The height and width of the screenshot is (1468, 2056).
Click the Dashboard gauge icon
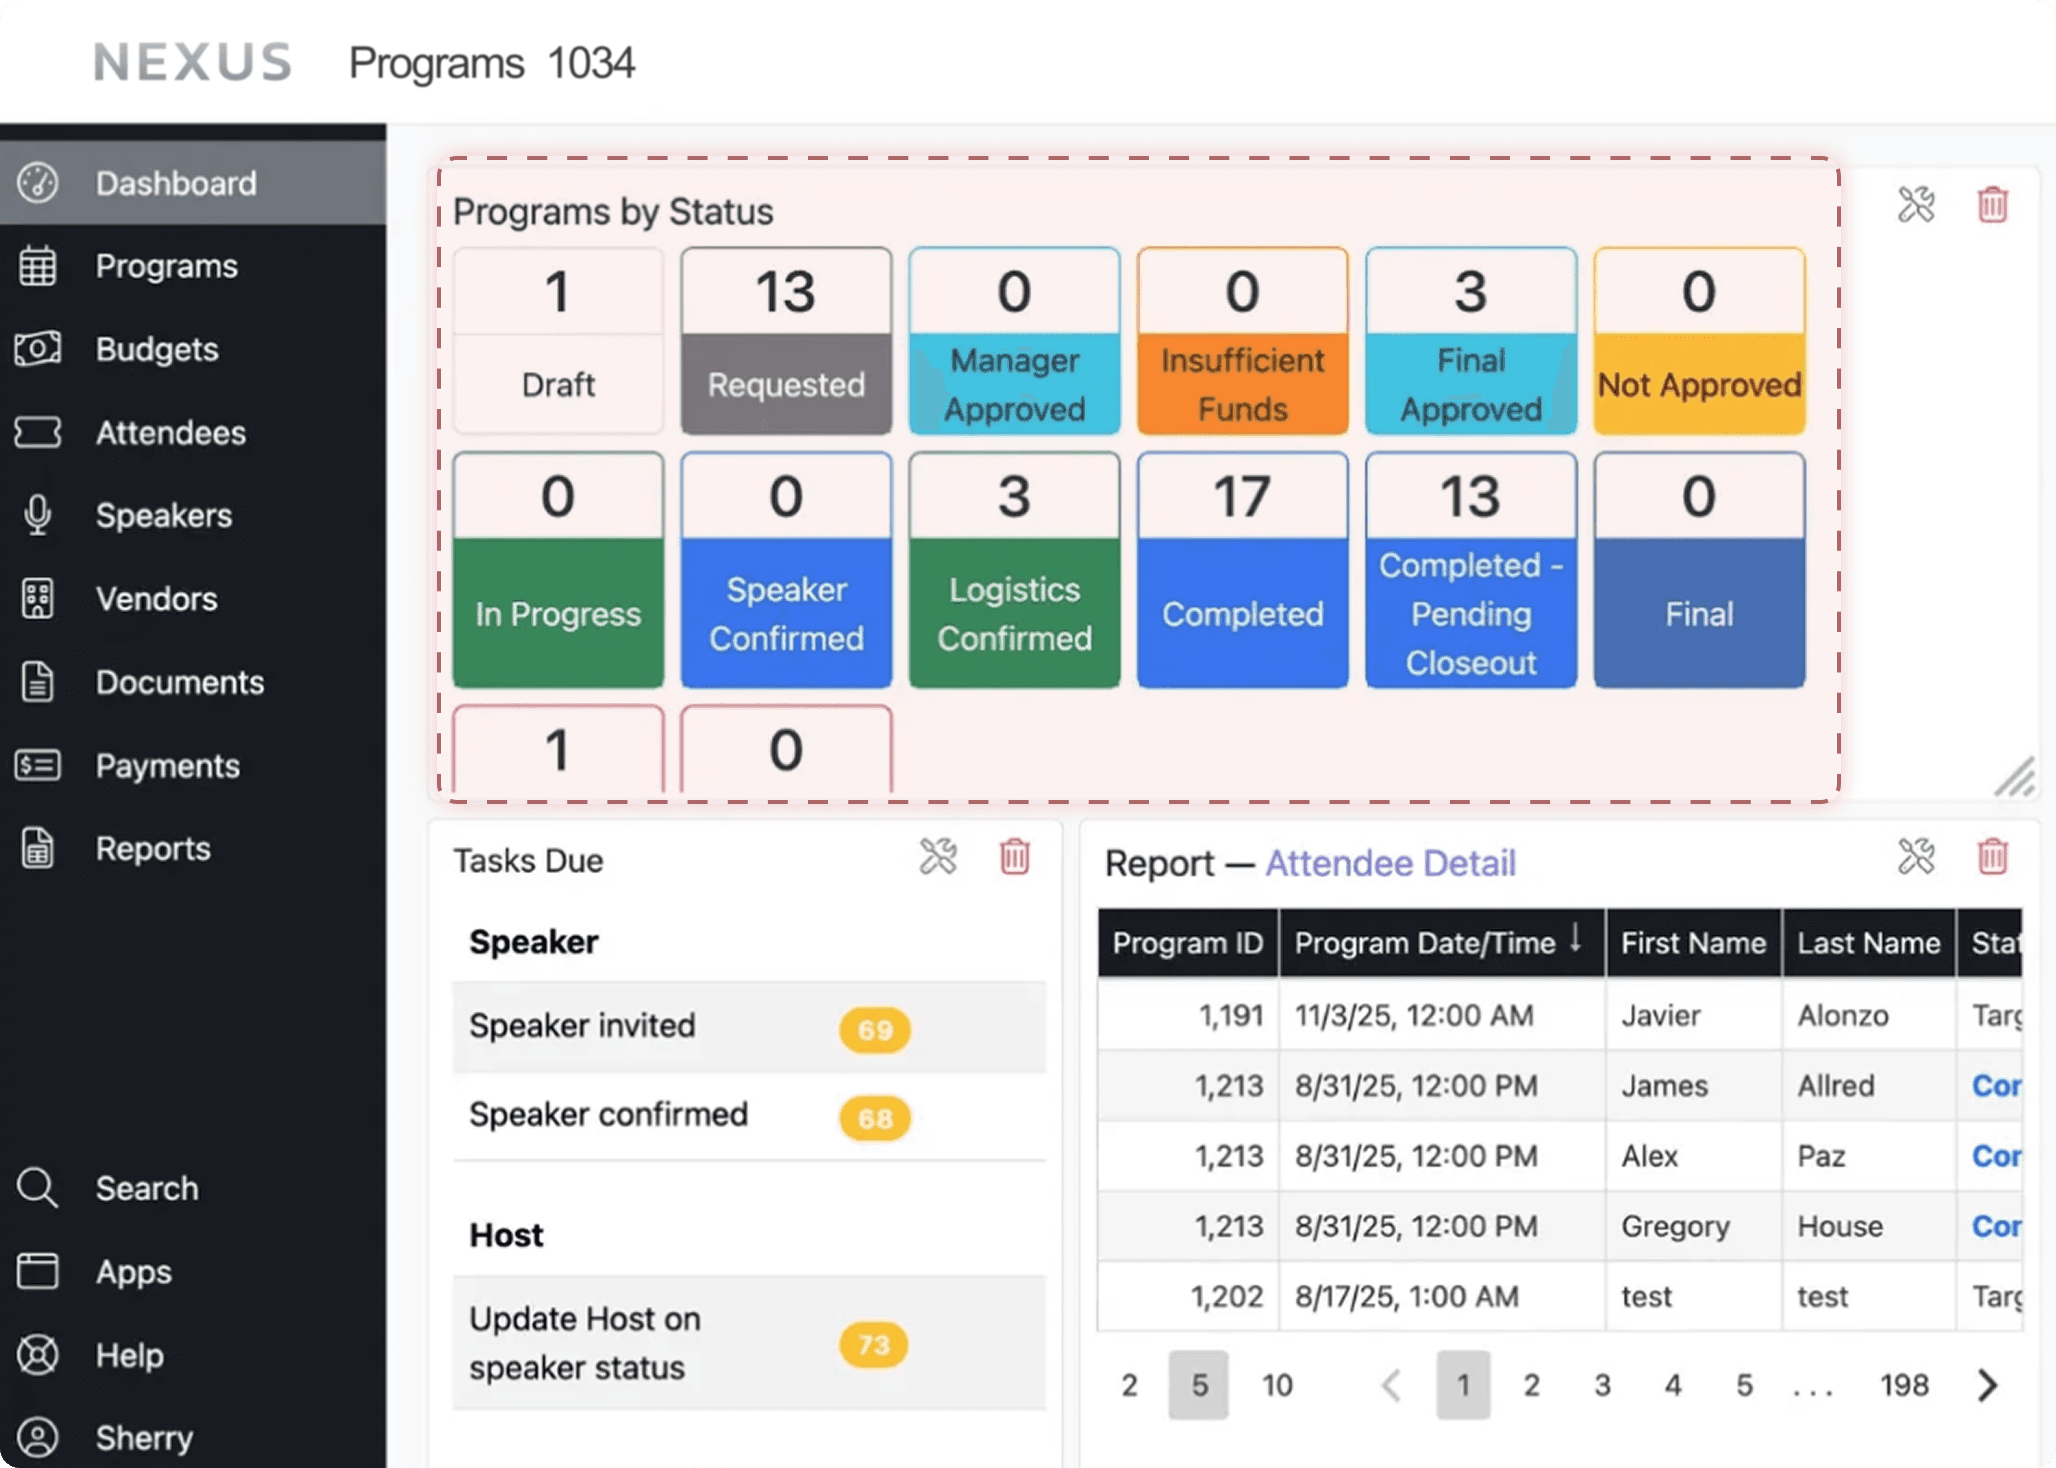(x=38, y=183)
